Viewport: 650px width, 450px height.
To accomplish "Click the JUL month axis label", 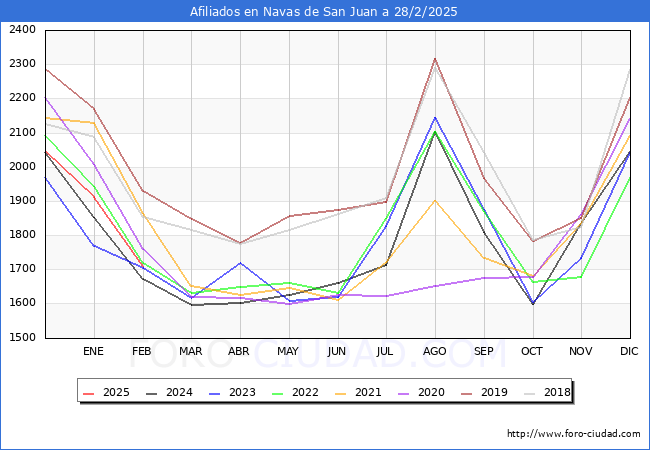I will [x=385, y=351].
